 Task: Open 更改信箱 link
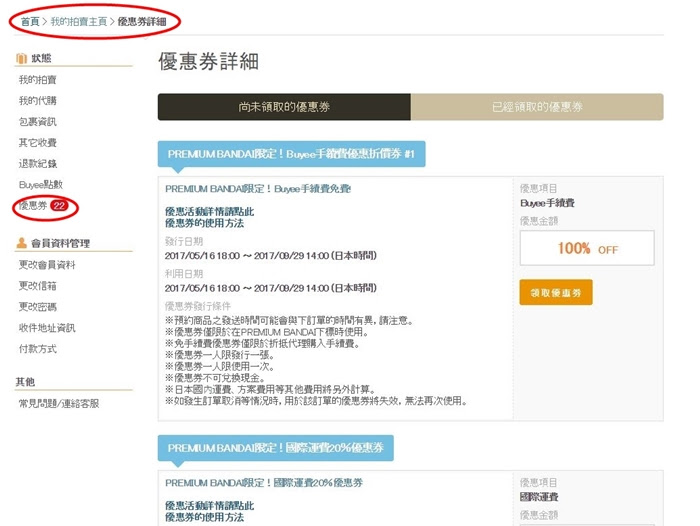point(38,286)
